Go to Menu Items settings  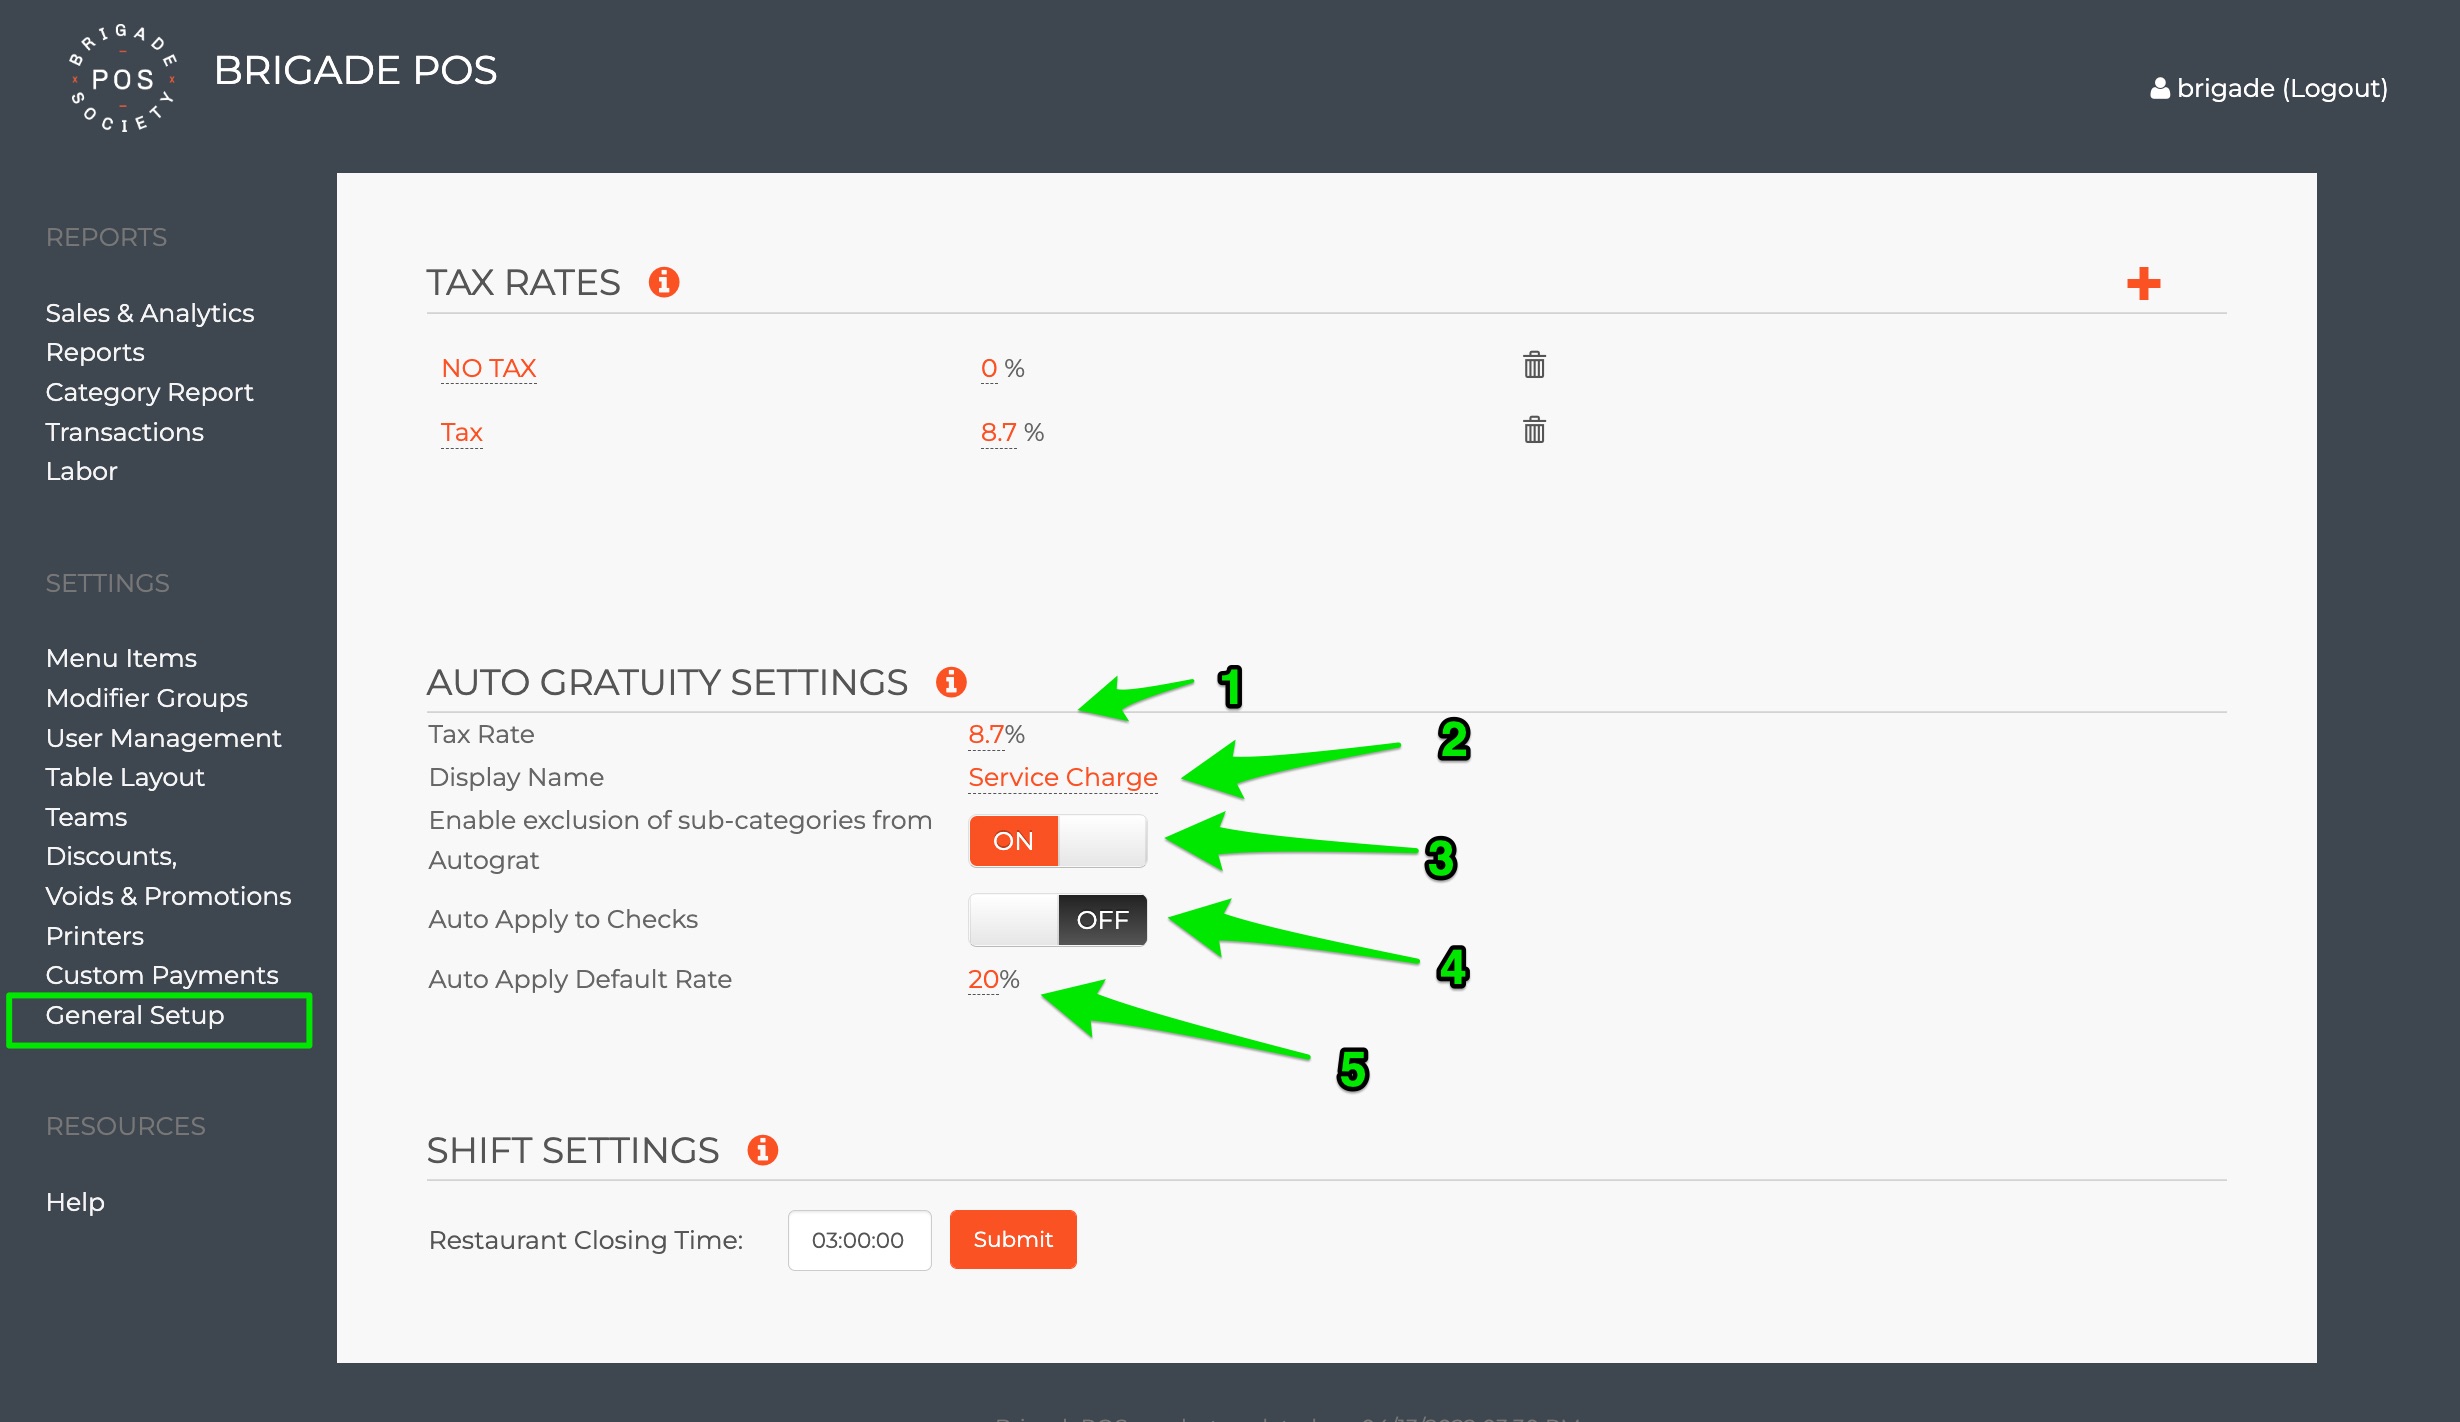pos(121,658)
